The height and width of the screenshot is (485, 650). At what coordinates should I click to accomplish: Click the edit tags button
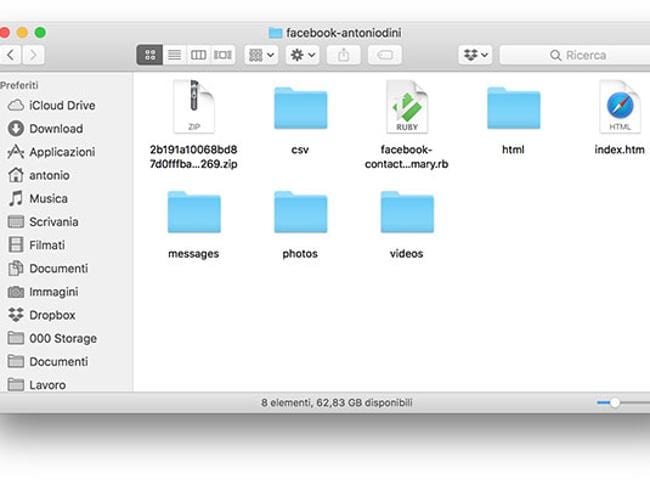(x=384, y=55)
